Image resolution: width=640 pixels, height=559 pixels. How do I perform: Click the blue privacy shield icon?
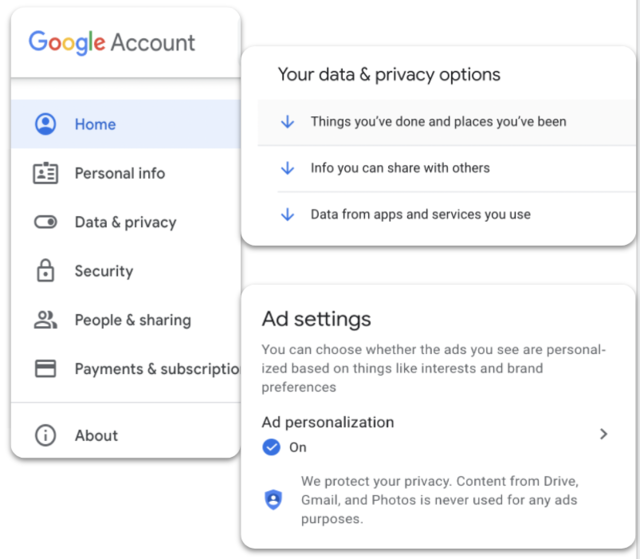[273, 499]
